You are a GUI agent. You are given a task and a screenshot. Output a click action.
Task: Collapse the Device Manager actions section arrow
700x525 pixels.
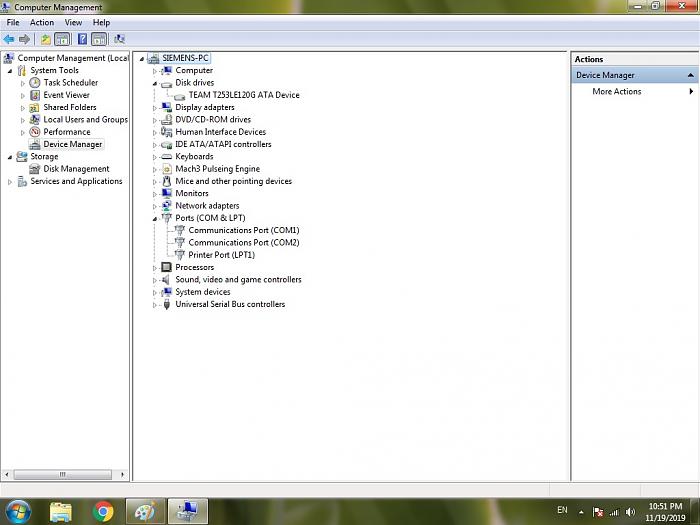[691, 75]
